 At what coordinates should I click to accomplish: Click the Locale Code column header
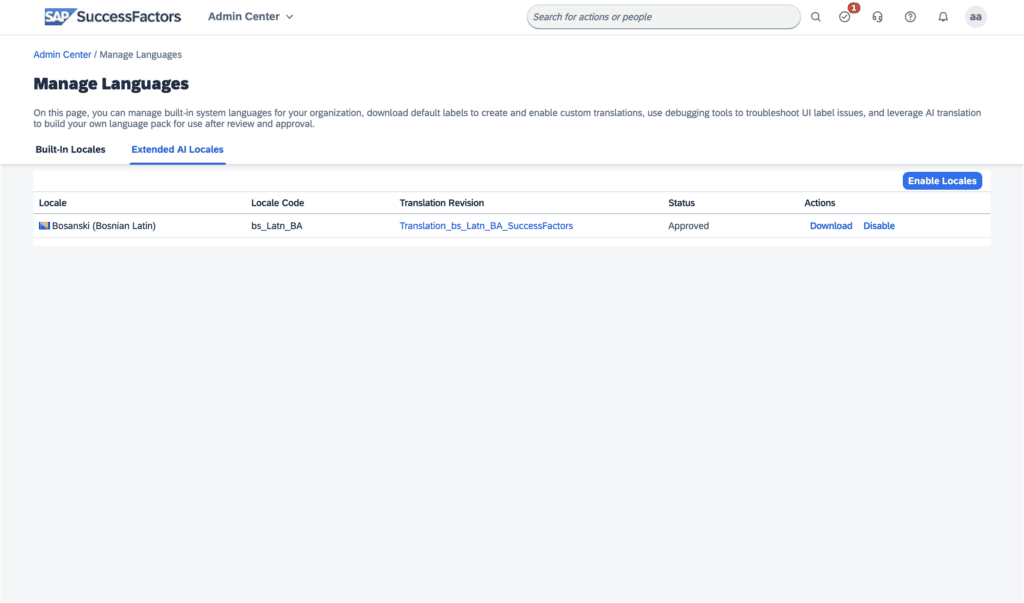tap(277, 203)
